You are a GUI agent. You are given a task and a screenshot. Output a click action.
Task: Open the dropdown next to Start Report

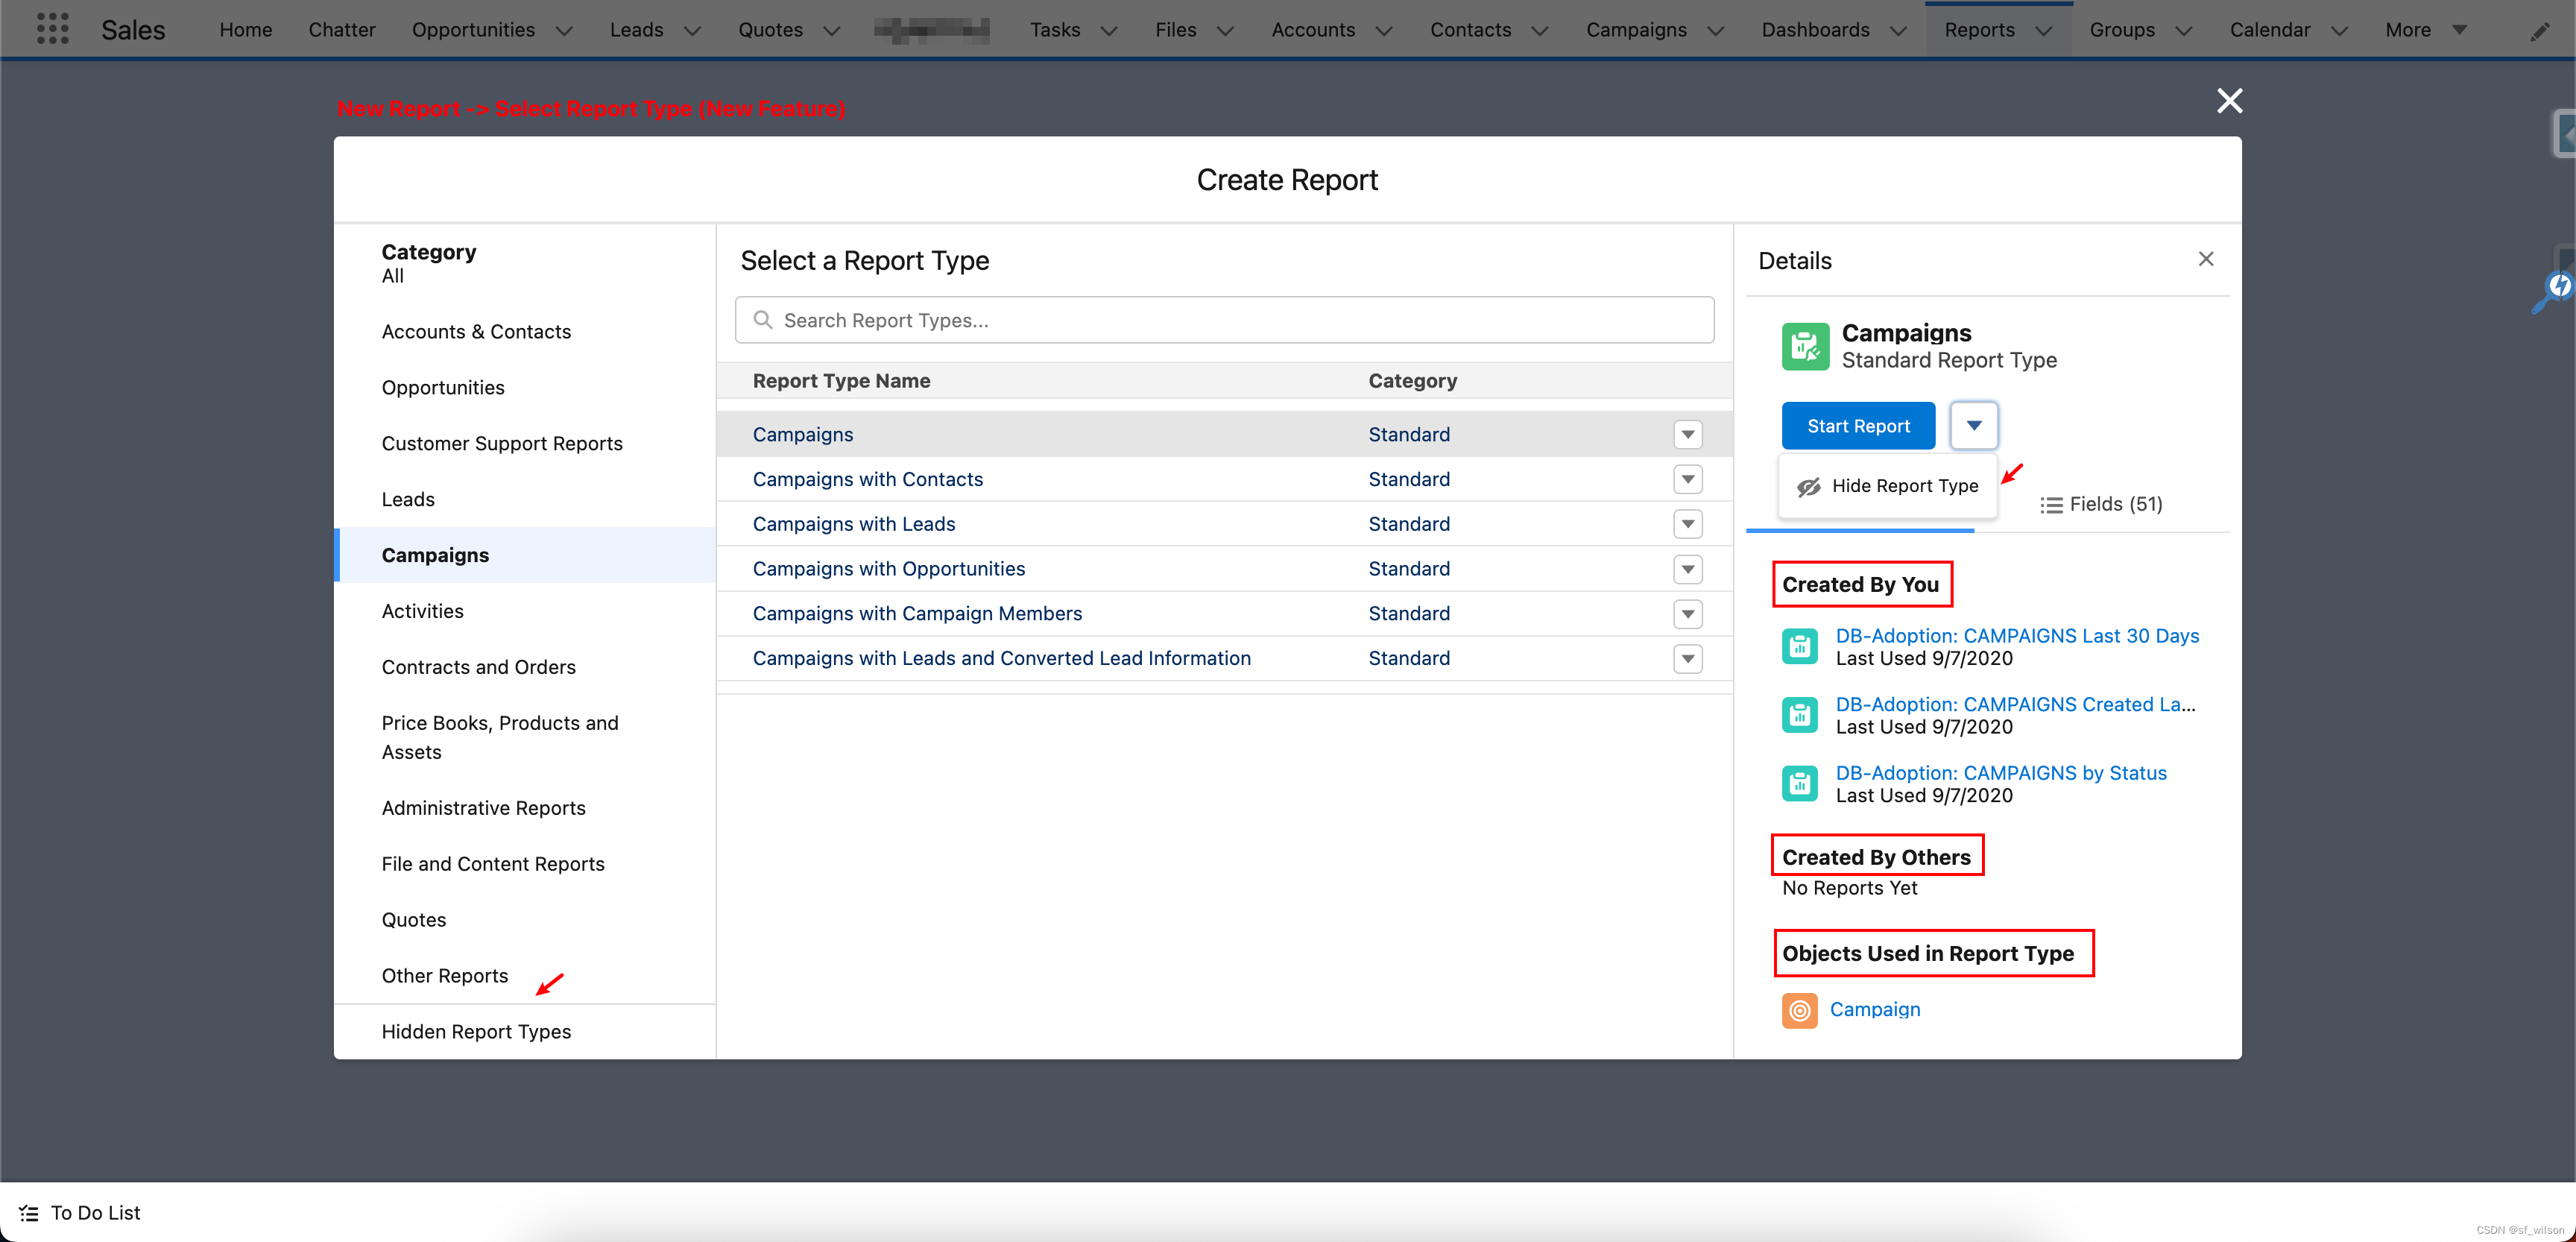point(1973,426)
